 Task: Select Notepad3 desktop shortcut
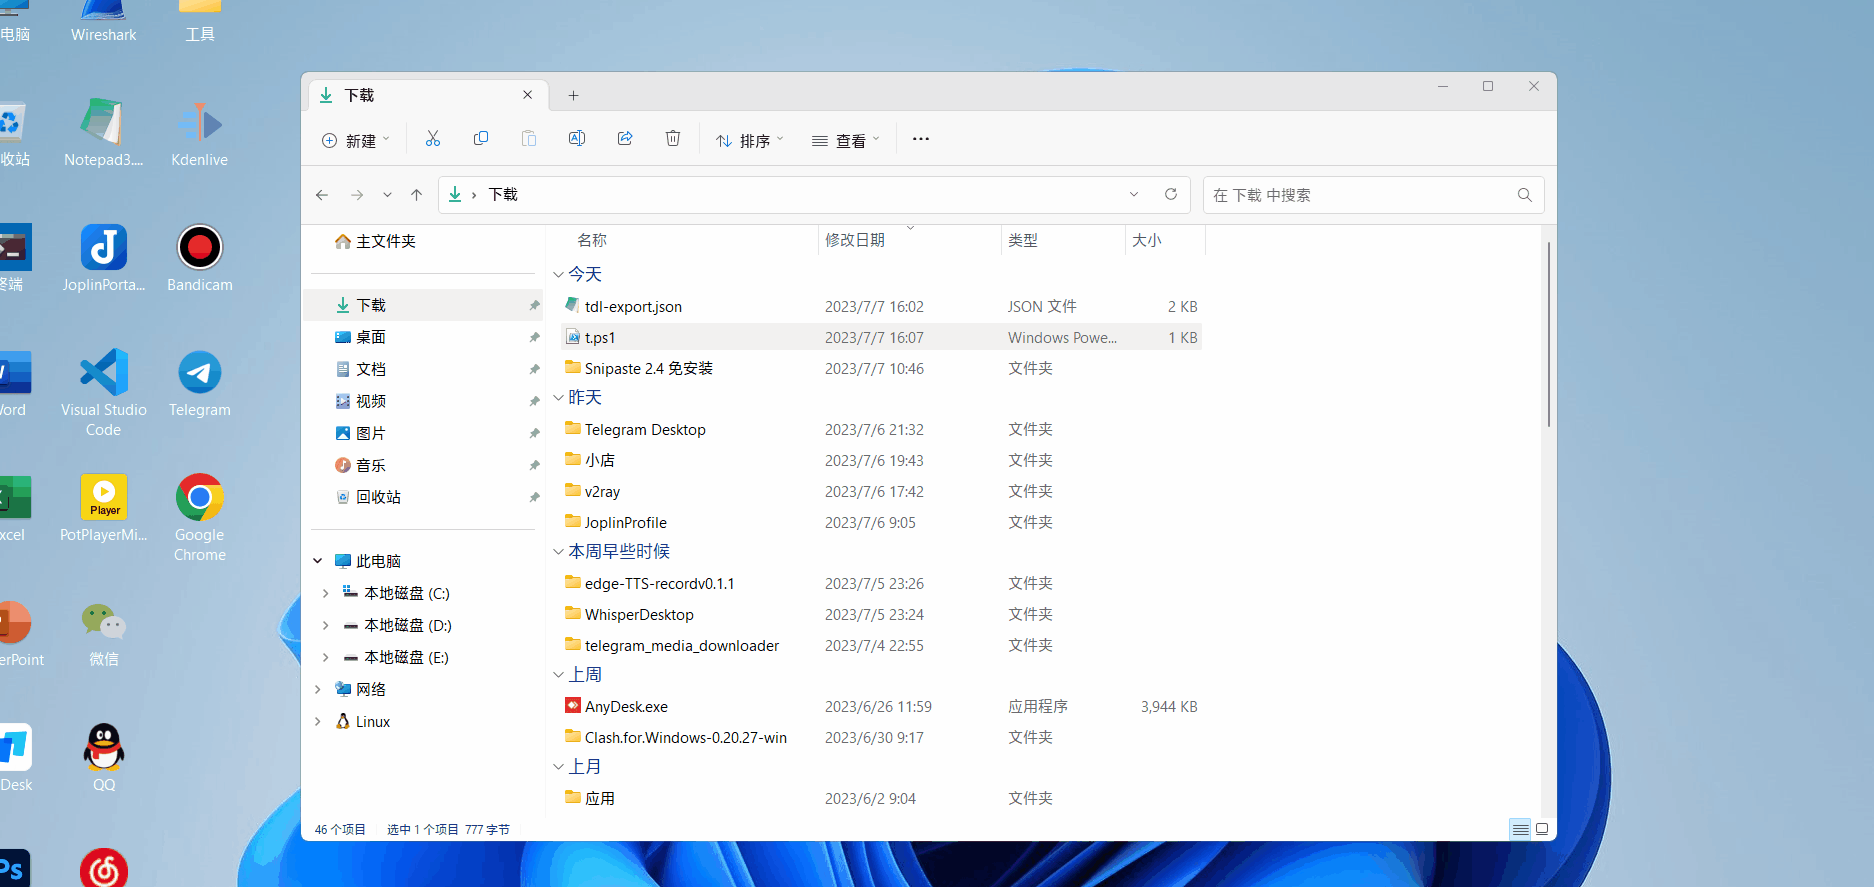(104, 133)
